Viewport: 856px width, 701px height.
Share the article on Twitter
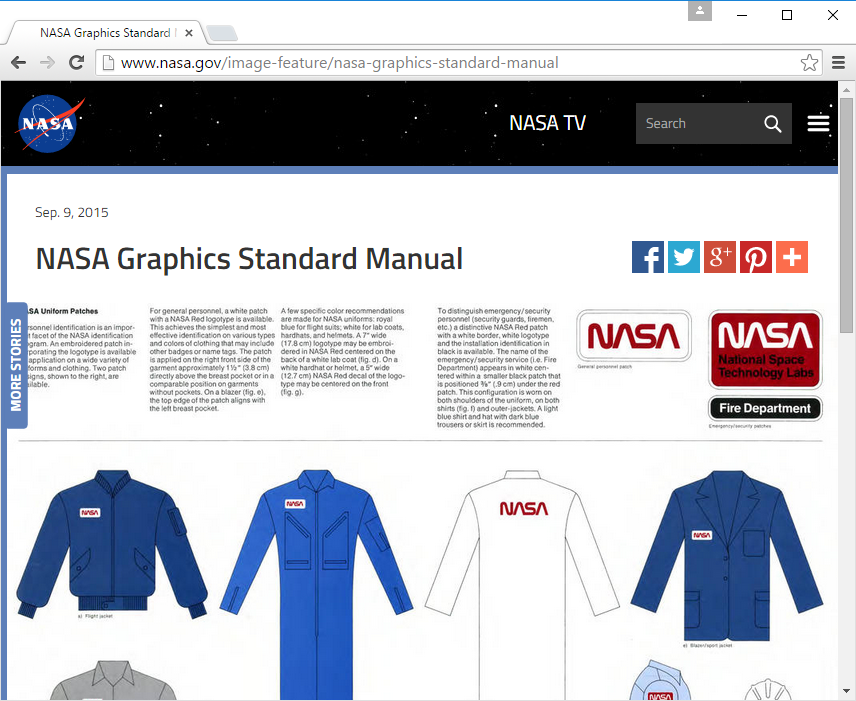[683, 257]
